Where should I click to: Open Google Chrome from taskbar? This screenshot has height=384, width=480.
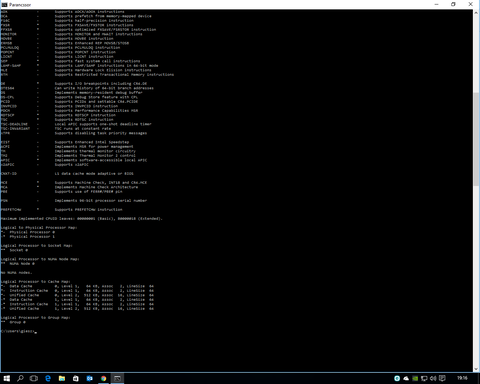click(x=104, y=378)
